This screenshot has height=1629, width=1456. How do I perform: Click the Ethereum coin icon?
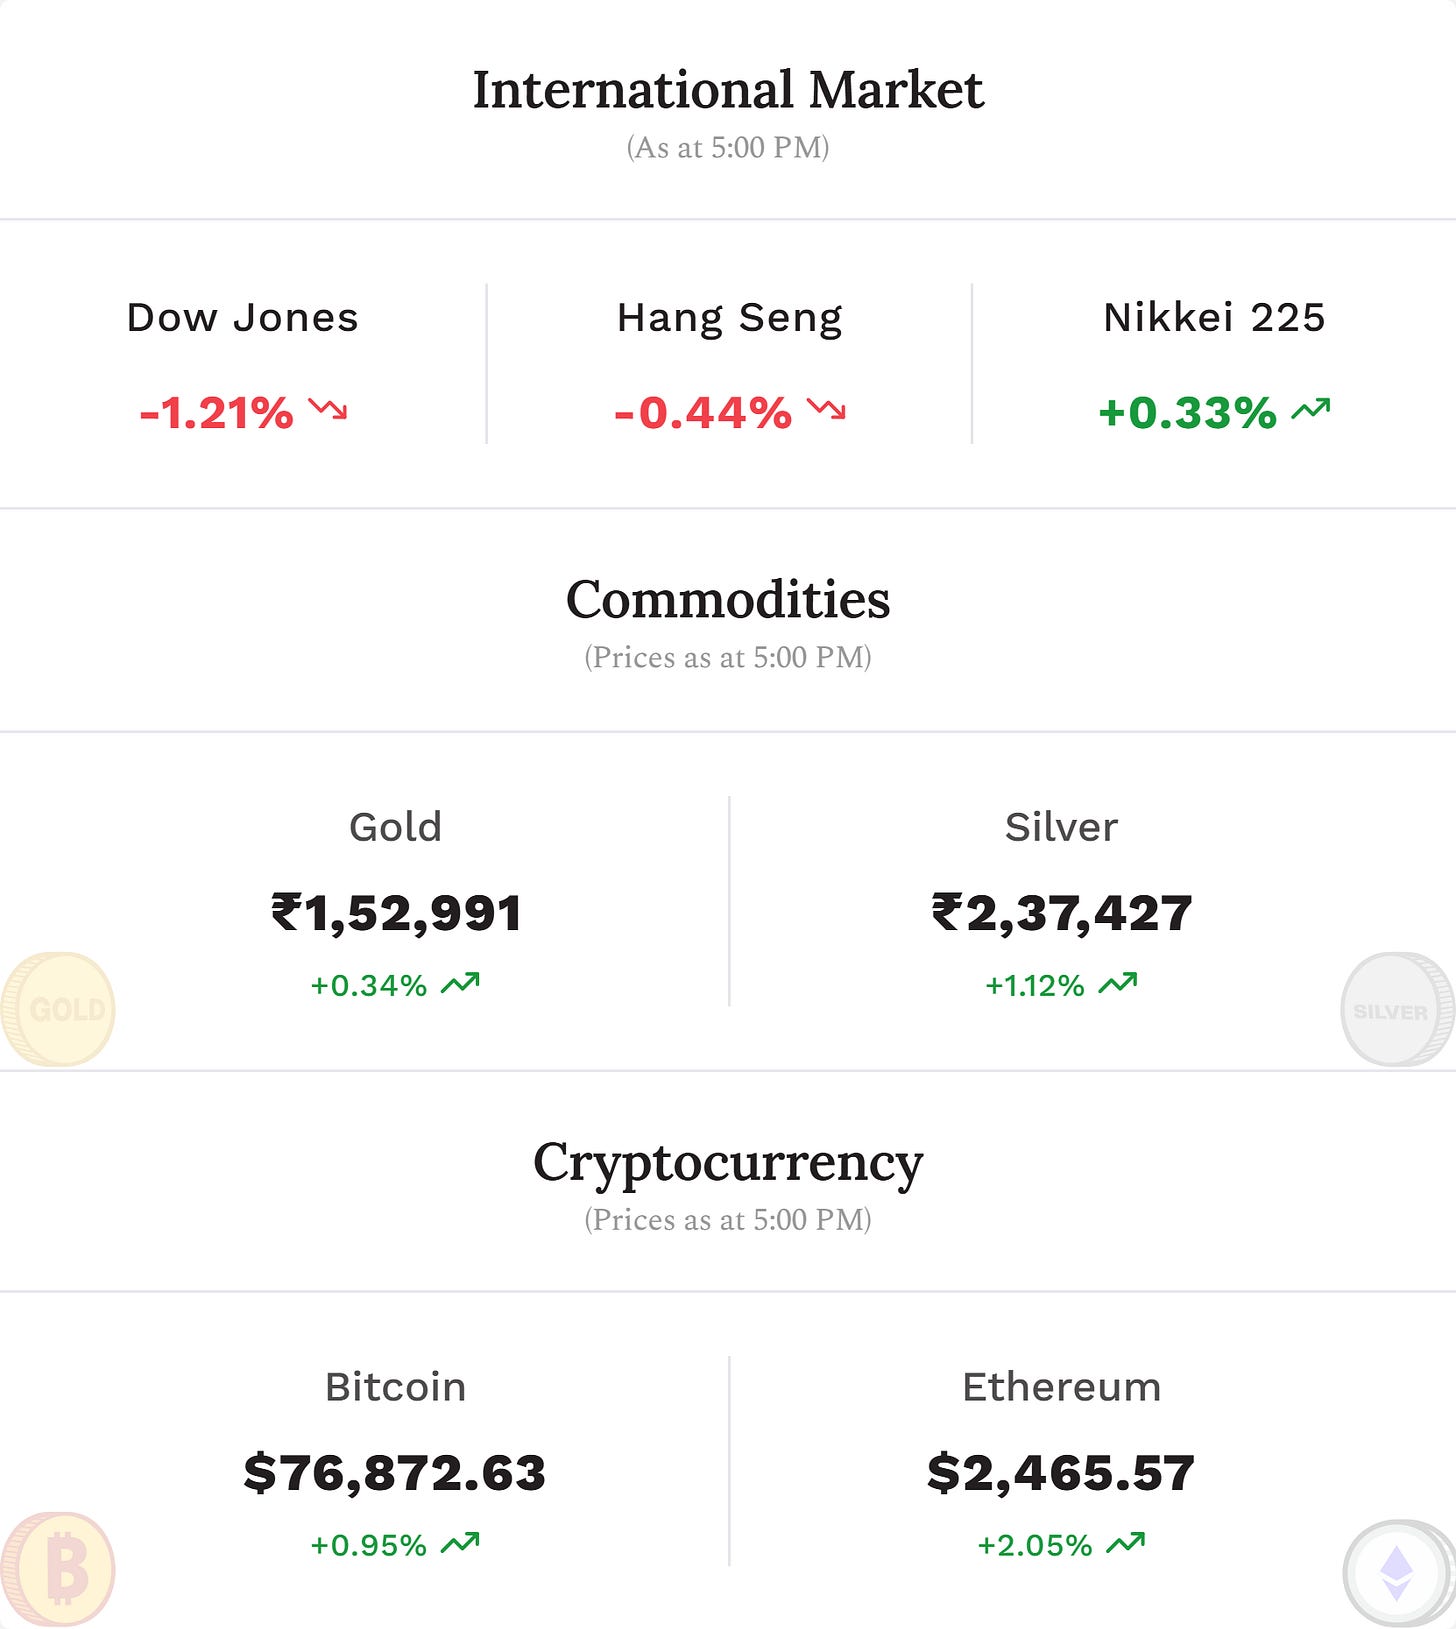tap(1397, 1573)
